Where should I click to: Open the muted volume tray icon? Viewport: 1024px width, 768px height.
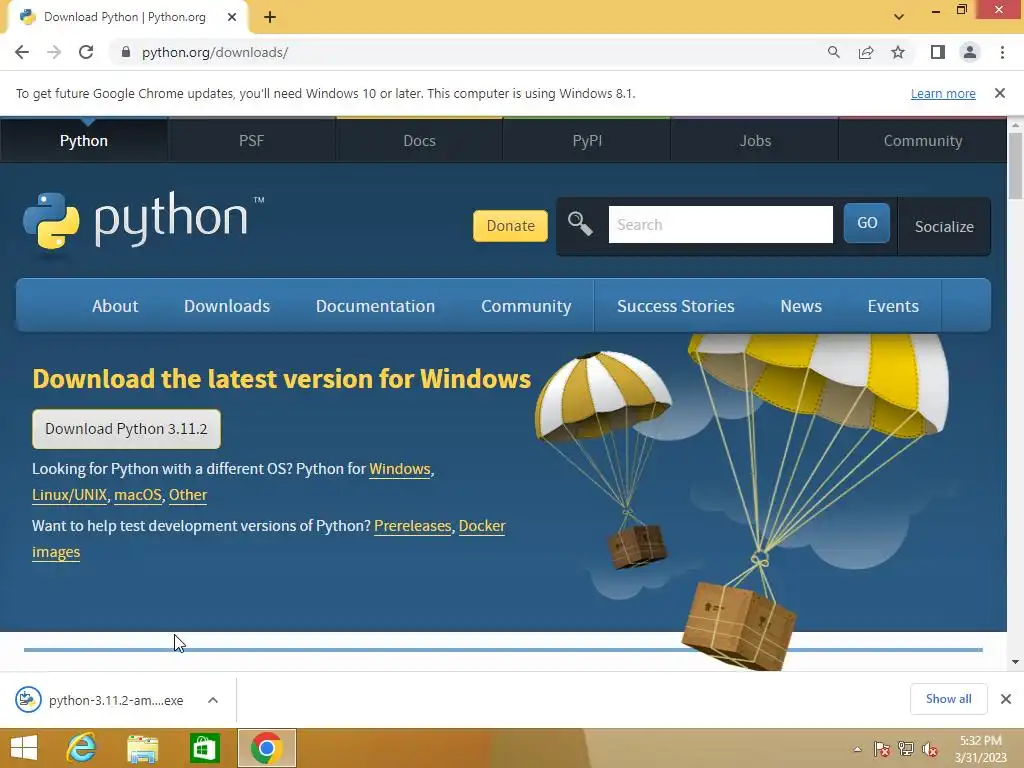(x=930, y=750)
